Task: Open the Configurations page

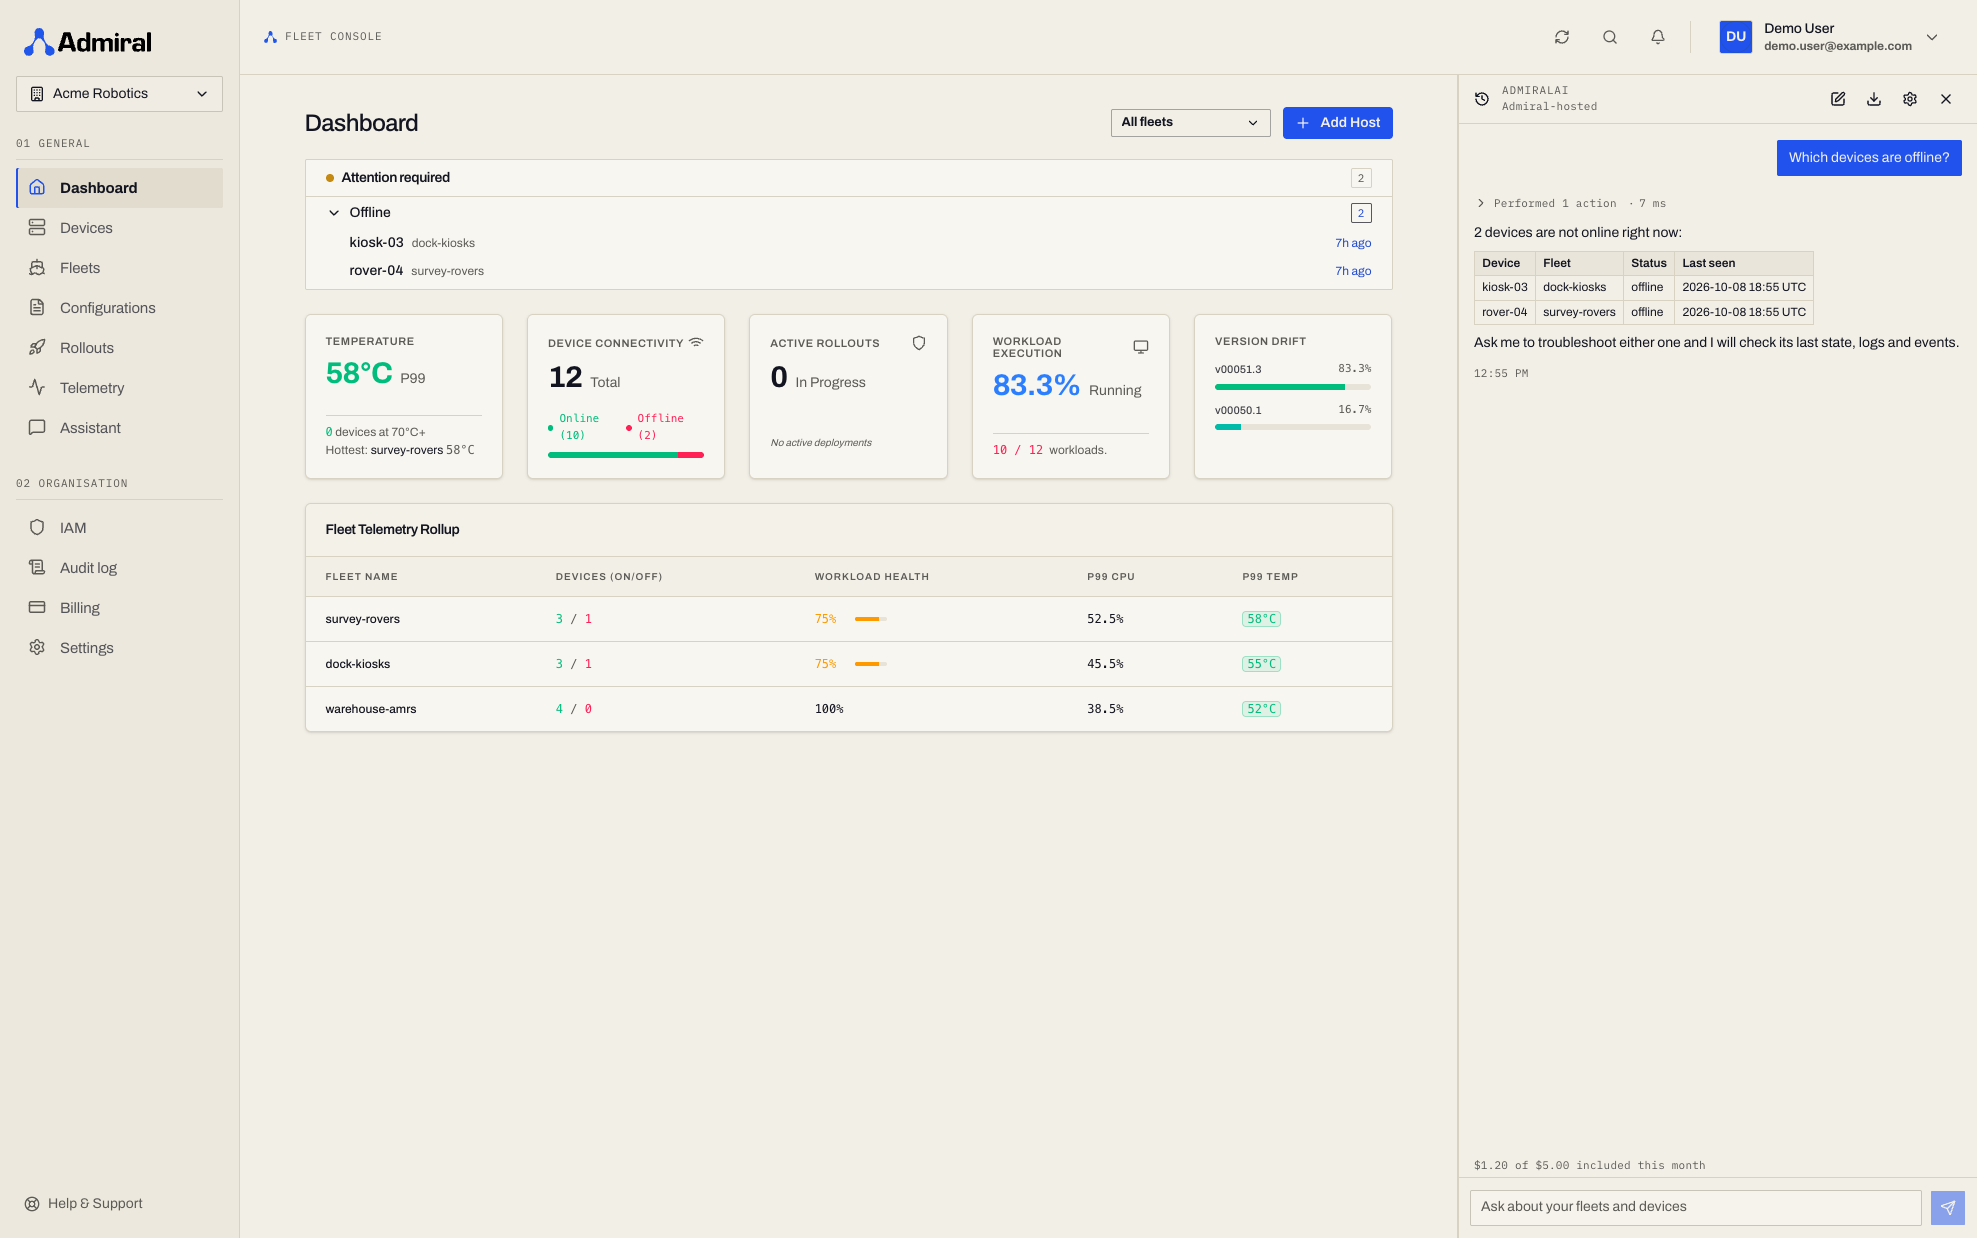Action: coord(119,308)
